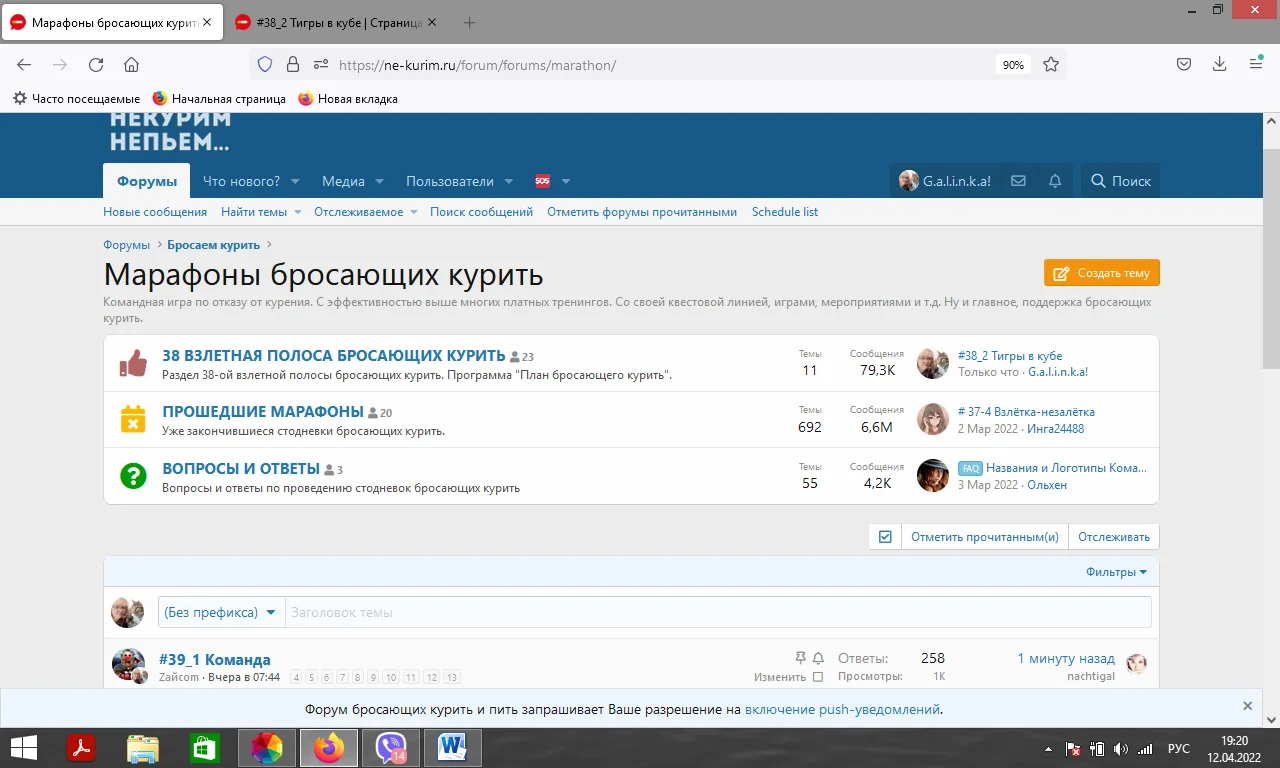
Task: Open the (Без префикса) prefix dropdown
Action: pyautogui.click(x=220, y=612)
